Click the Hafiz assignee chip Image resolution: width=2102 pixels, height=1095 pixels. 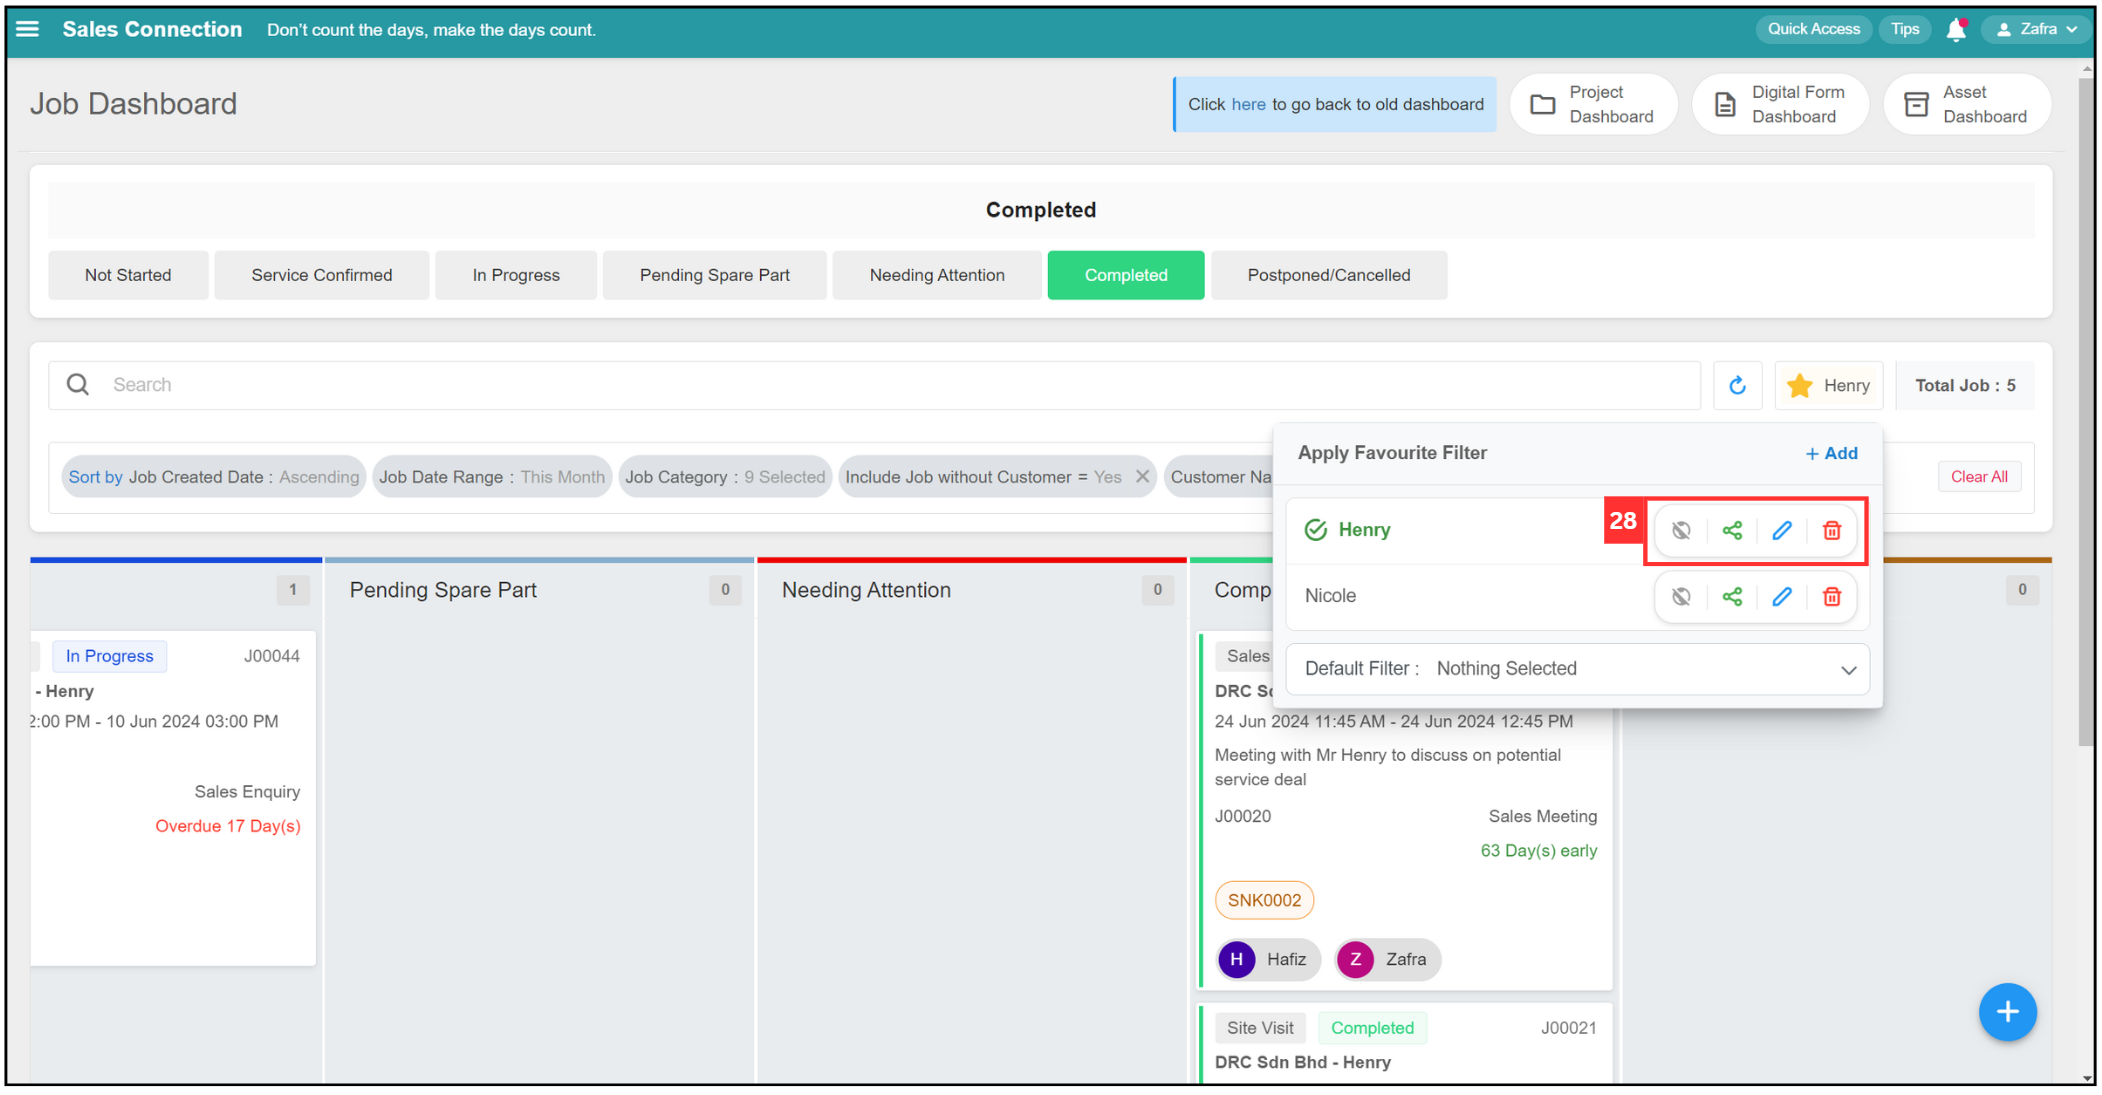pyautogui.click(x=1268, y=959)
